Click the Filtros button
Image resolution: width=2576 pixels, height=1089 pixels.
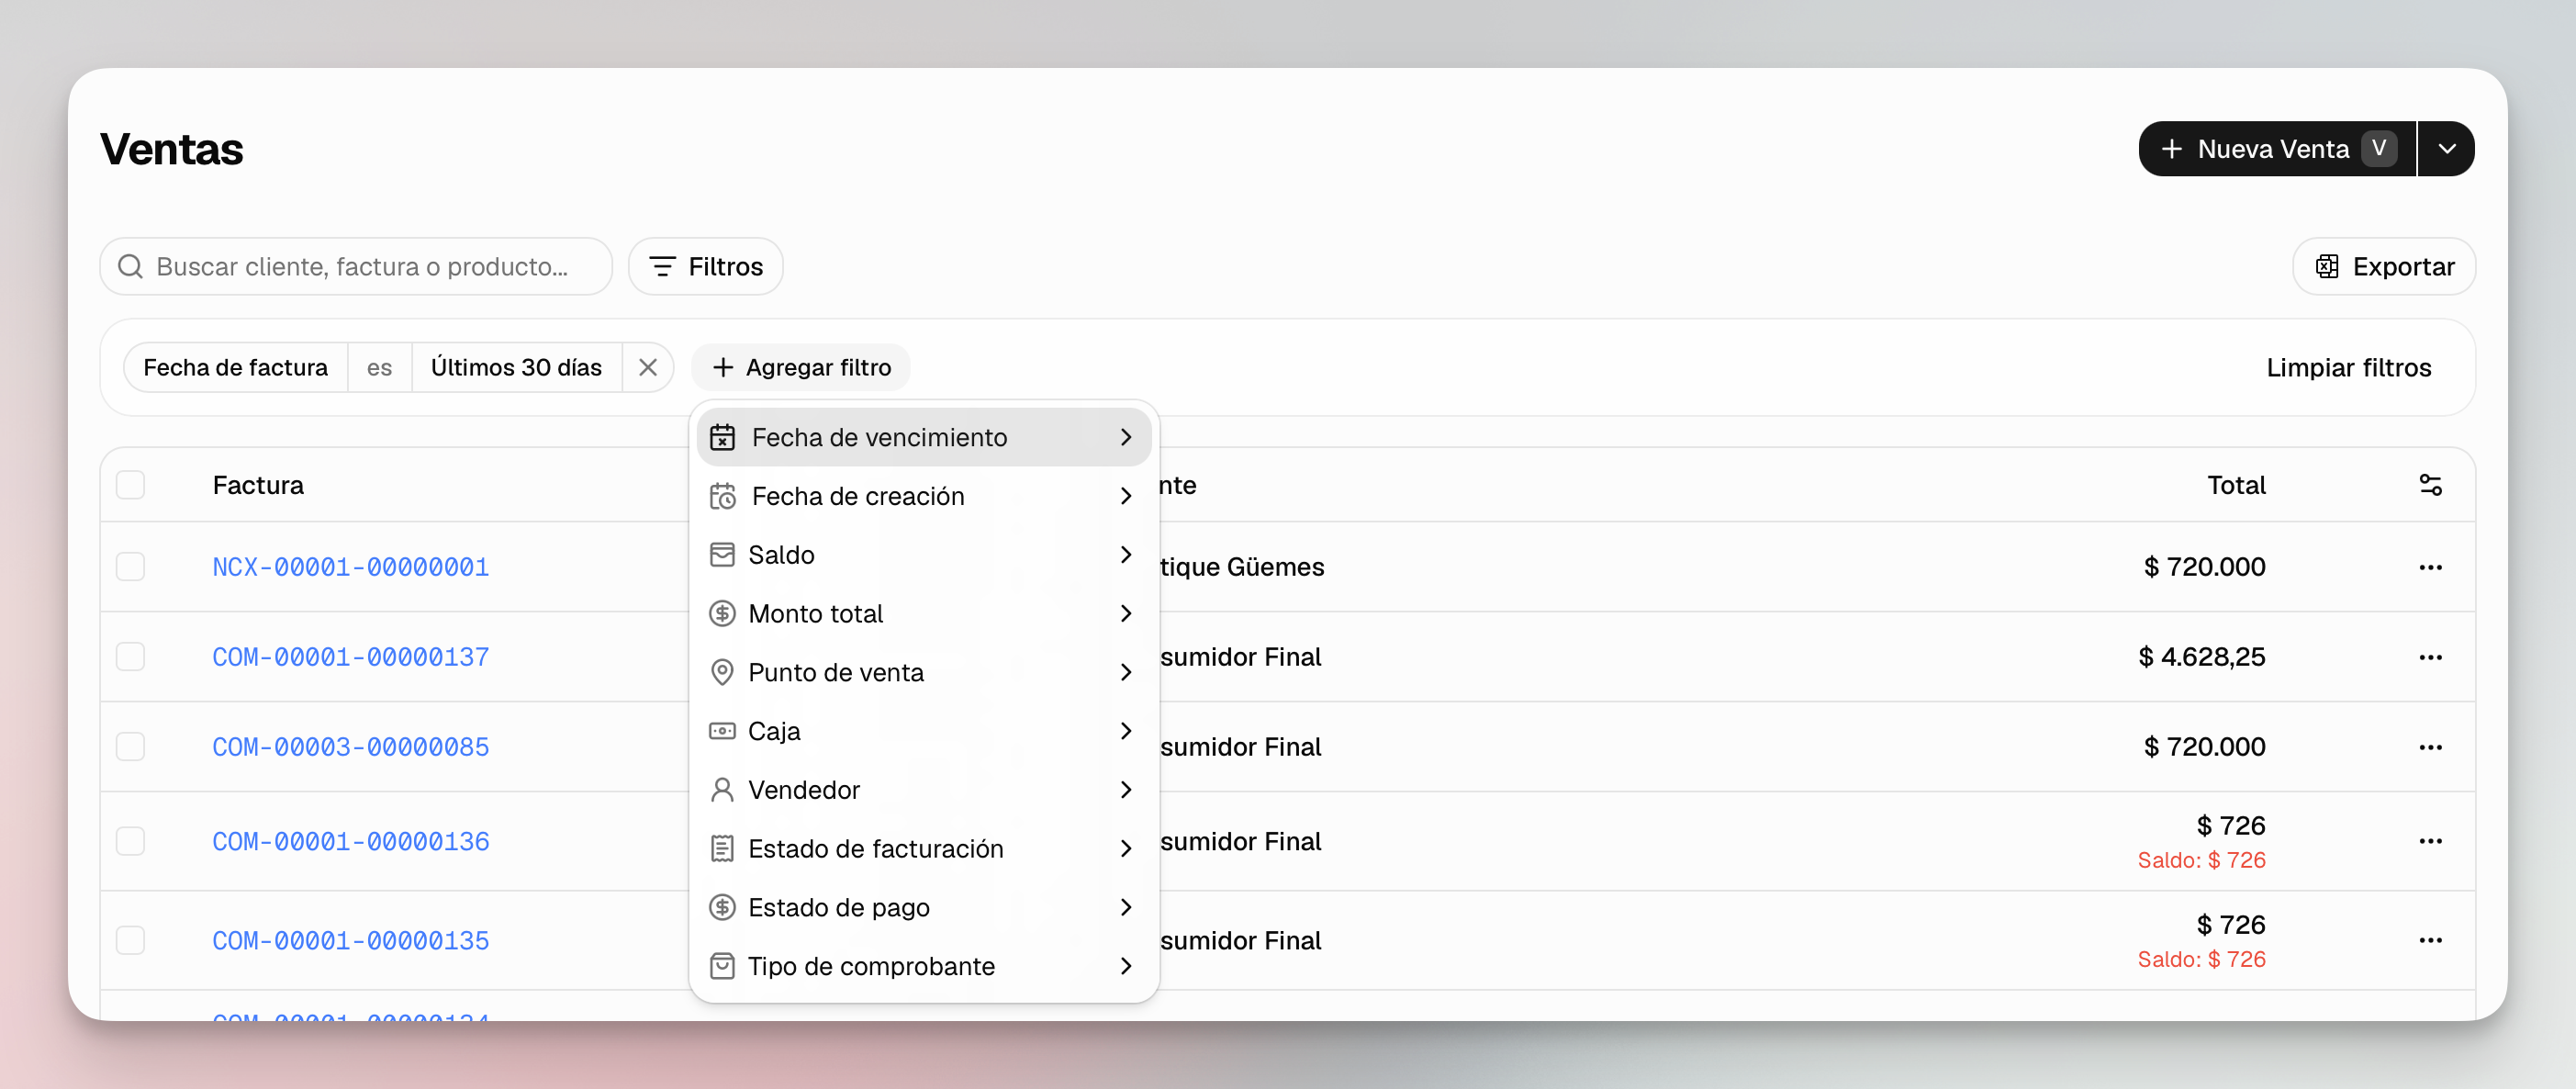point(705,266)
